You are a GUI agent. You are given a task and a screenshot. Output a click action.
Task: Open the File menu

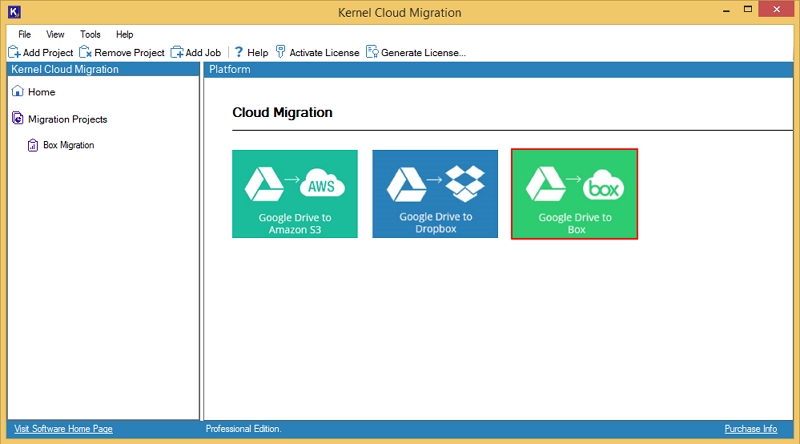pyautogui.click(x=24, y=34)
